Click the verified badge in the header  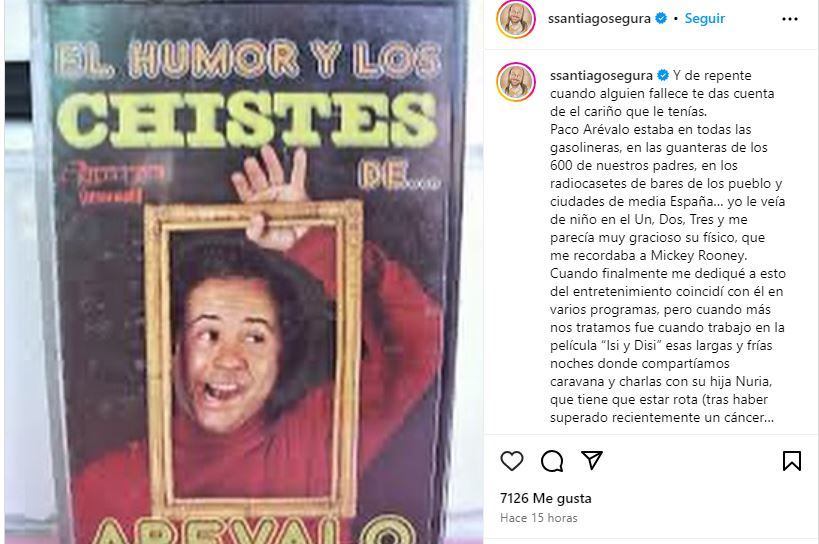(x=661, y=18)
